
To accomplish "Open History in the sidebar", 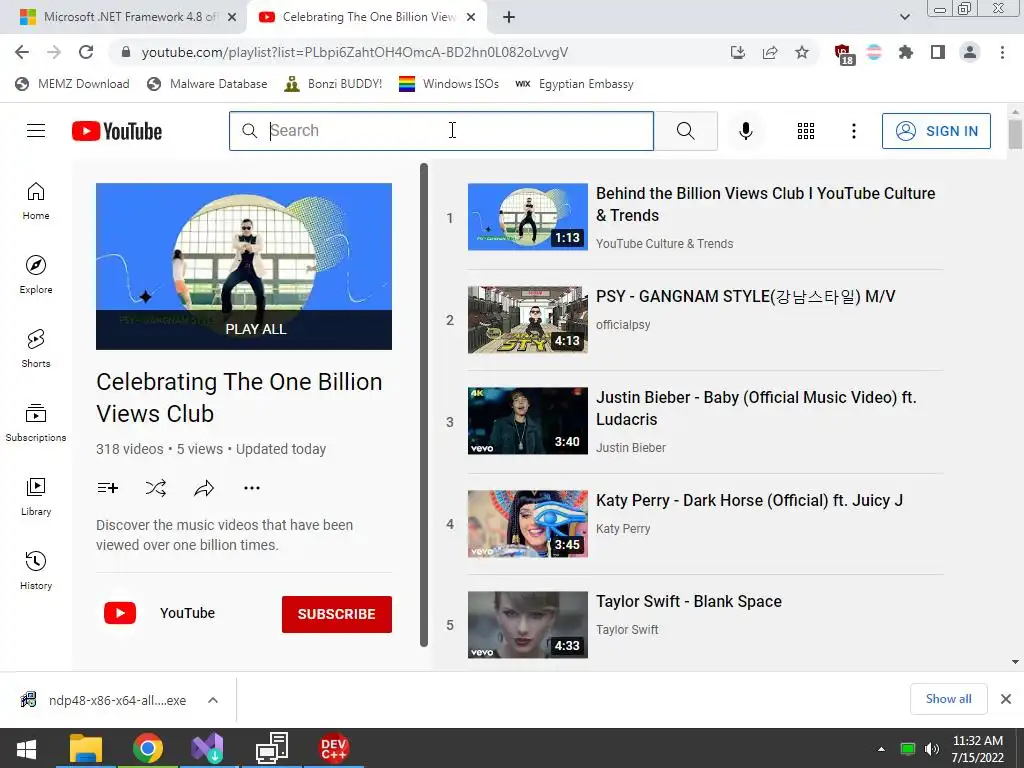I will 36,570.
